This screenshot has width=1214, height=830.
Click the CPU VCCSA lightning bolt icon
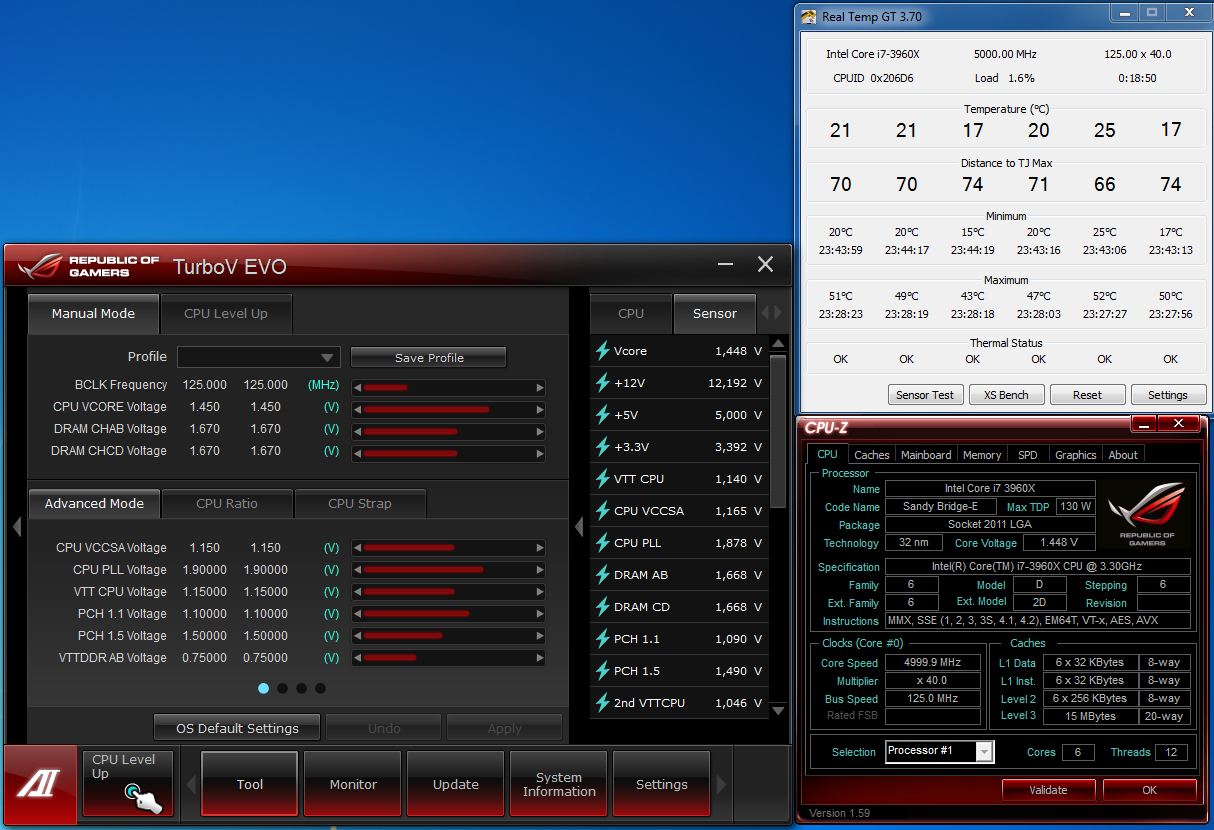602,511
